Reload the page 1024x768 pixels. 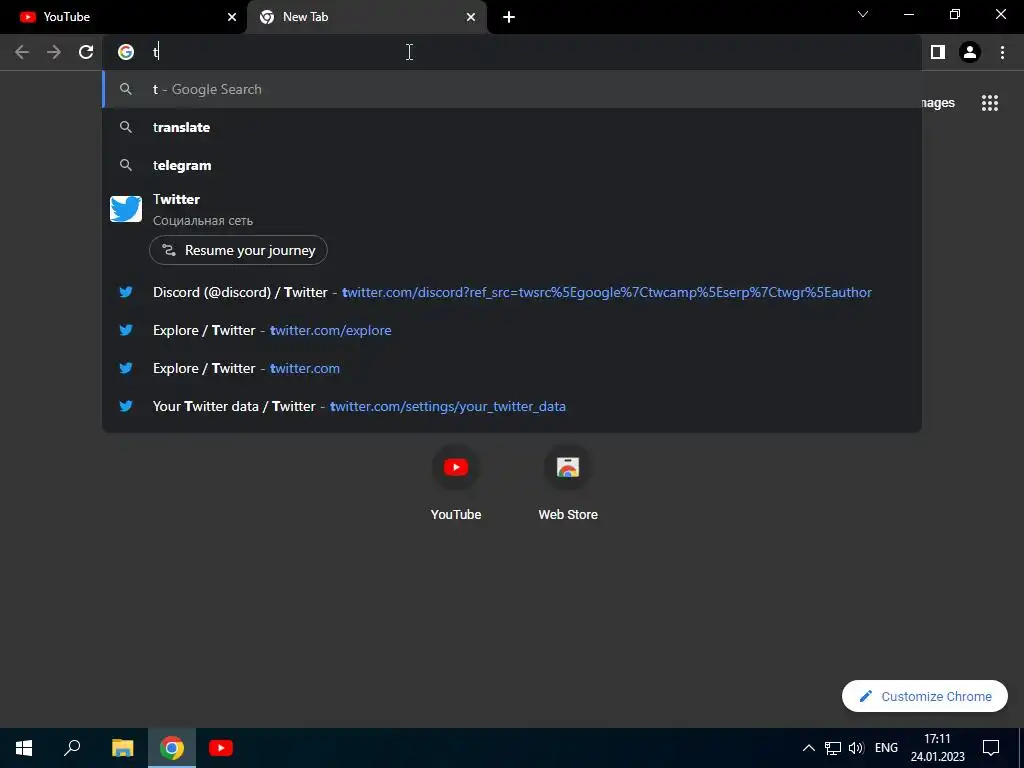coord(86,52)
